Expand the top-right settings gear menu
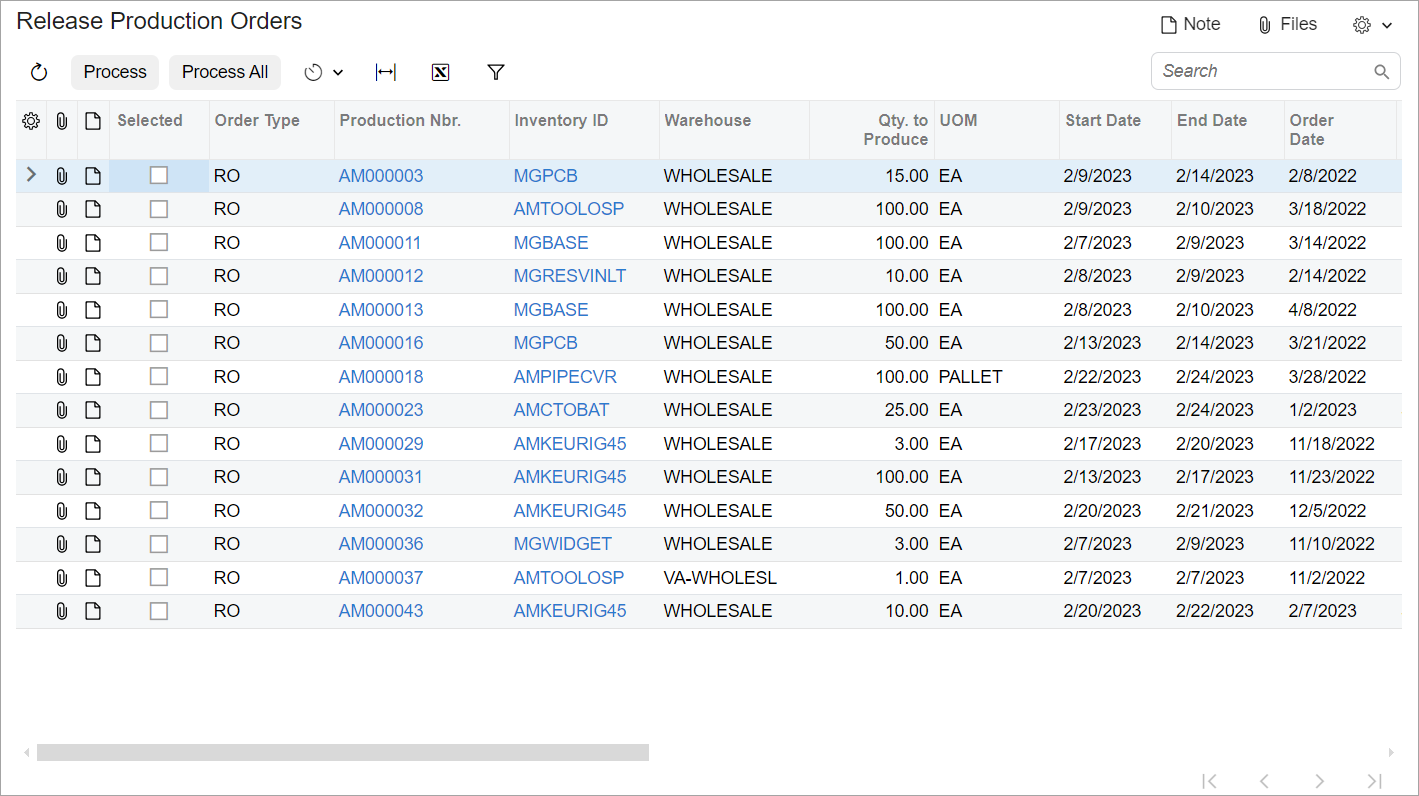 coord(1372,25)
